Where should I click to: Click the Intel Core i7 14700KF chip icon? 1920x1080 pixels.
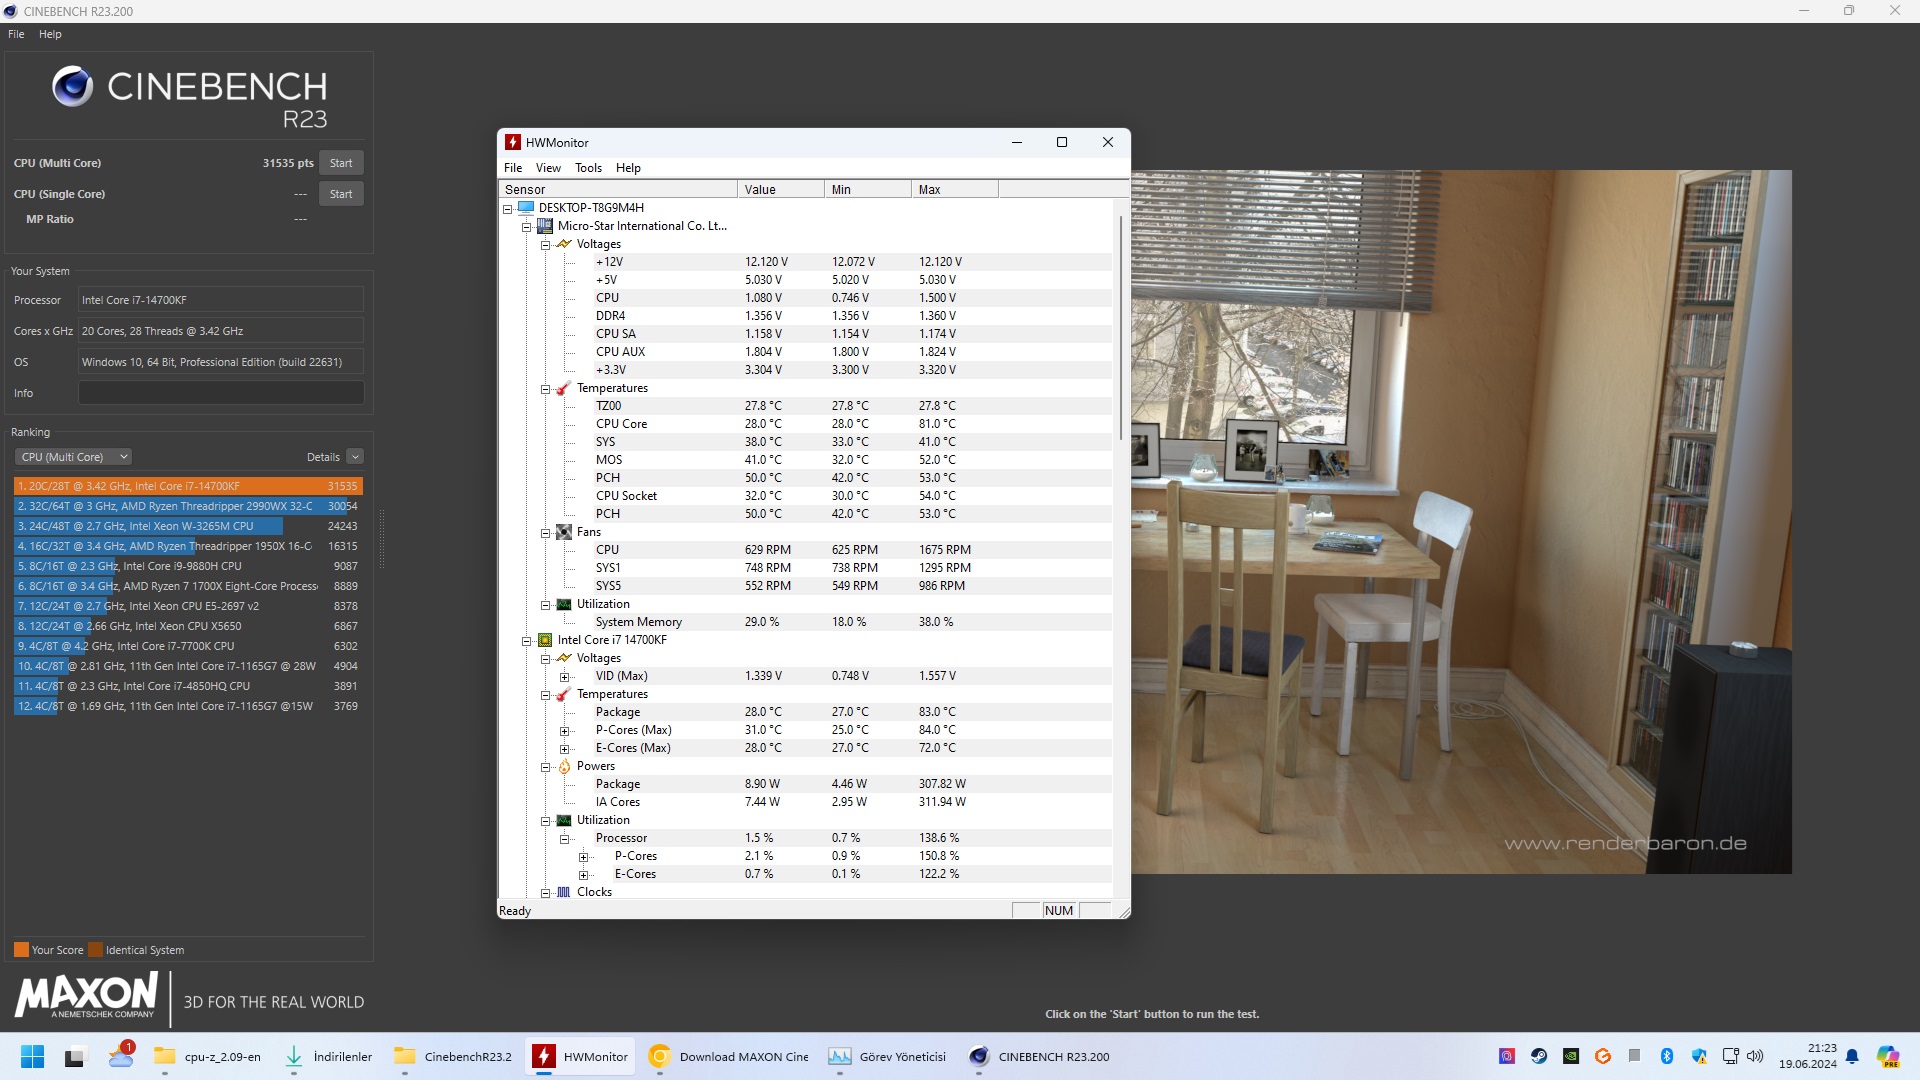545,640
